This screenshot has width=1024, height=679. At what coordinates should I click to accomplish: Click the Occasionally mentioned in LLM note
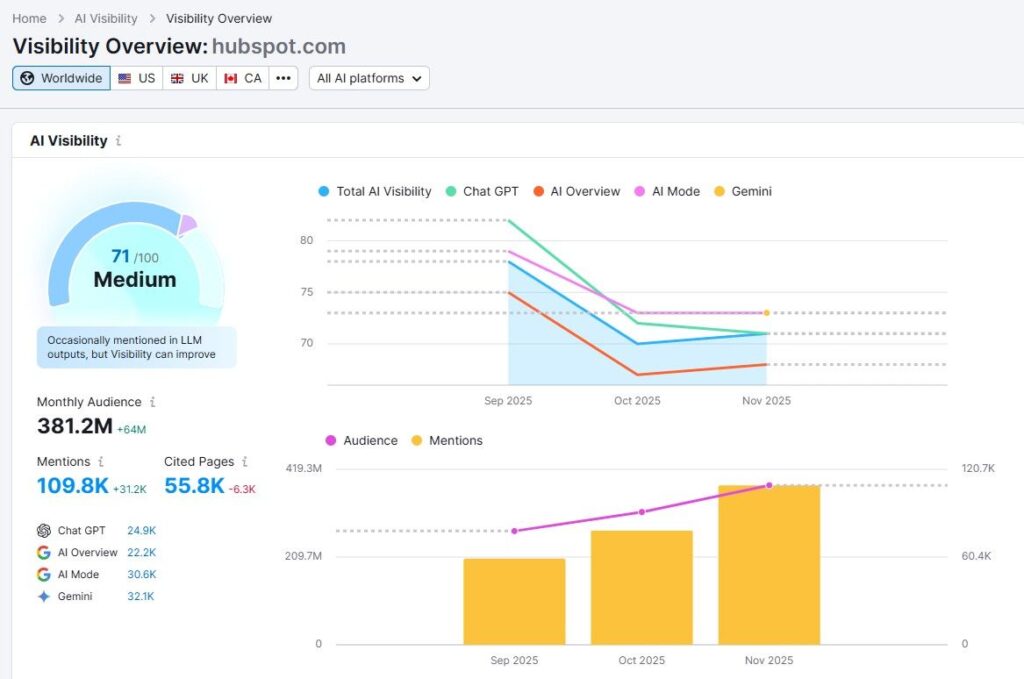(x=136, y=347)
